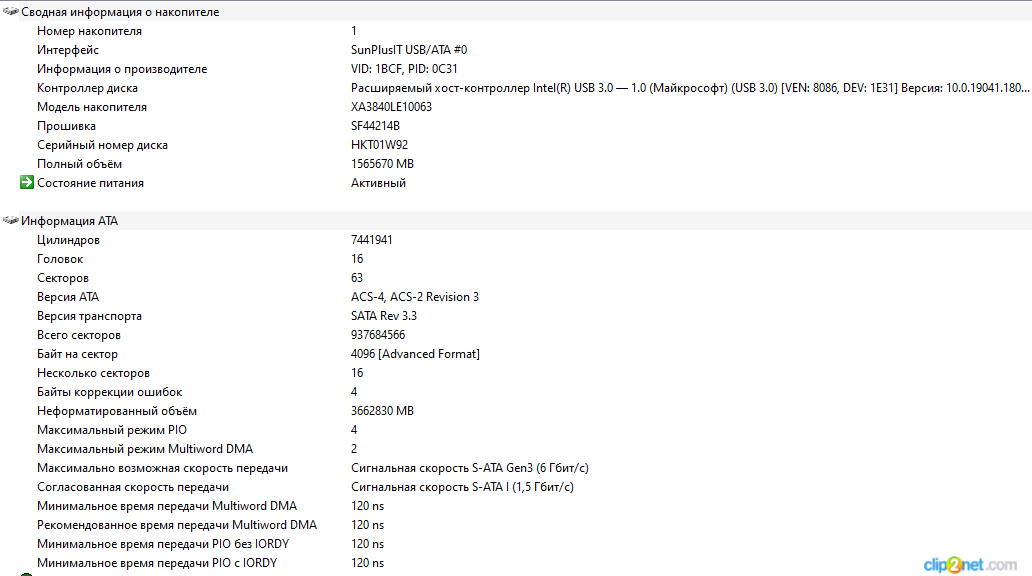Click the 1565670 MB value

pyautogui.click(x=382, y=164)
